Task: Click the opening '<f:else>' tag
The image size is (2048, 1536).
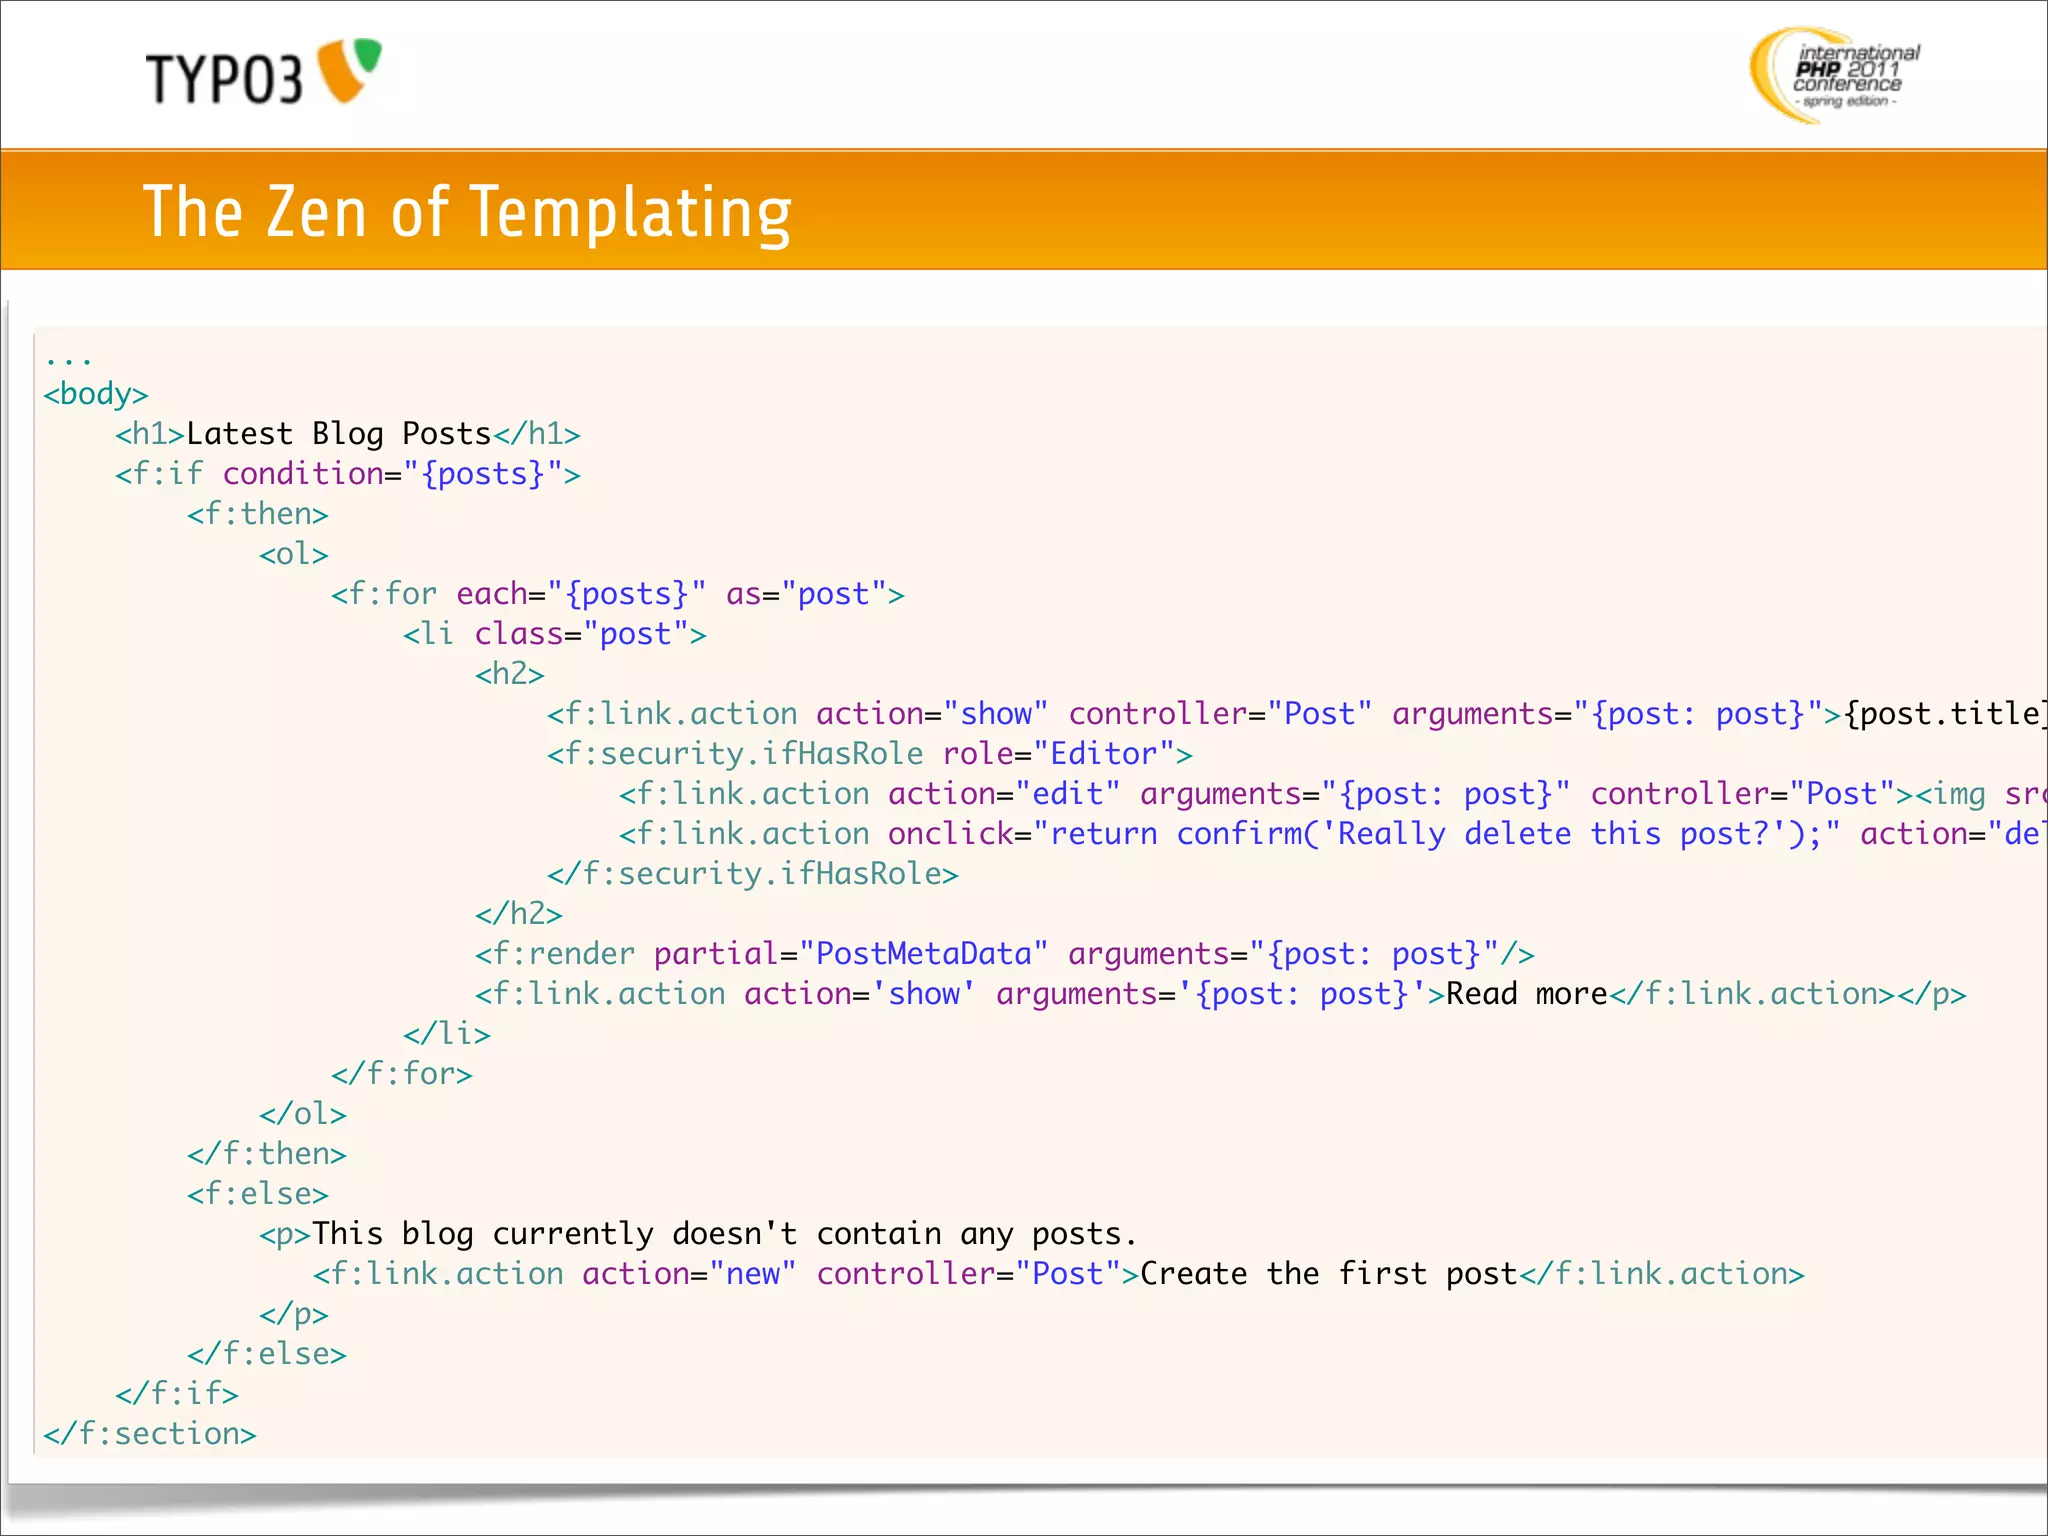Action: [x=258, y=1194]
